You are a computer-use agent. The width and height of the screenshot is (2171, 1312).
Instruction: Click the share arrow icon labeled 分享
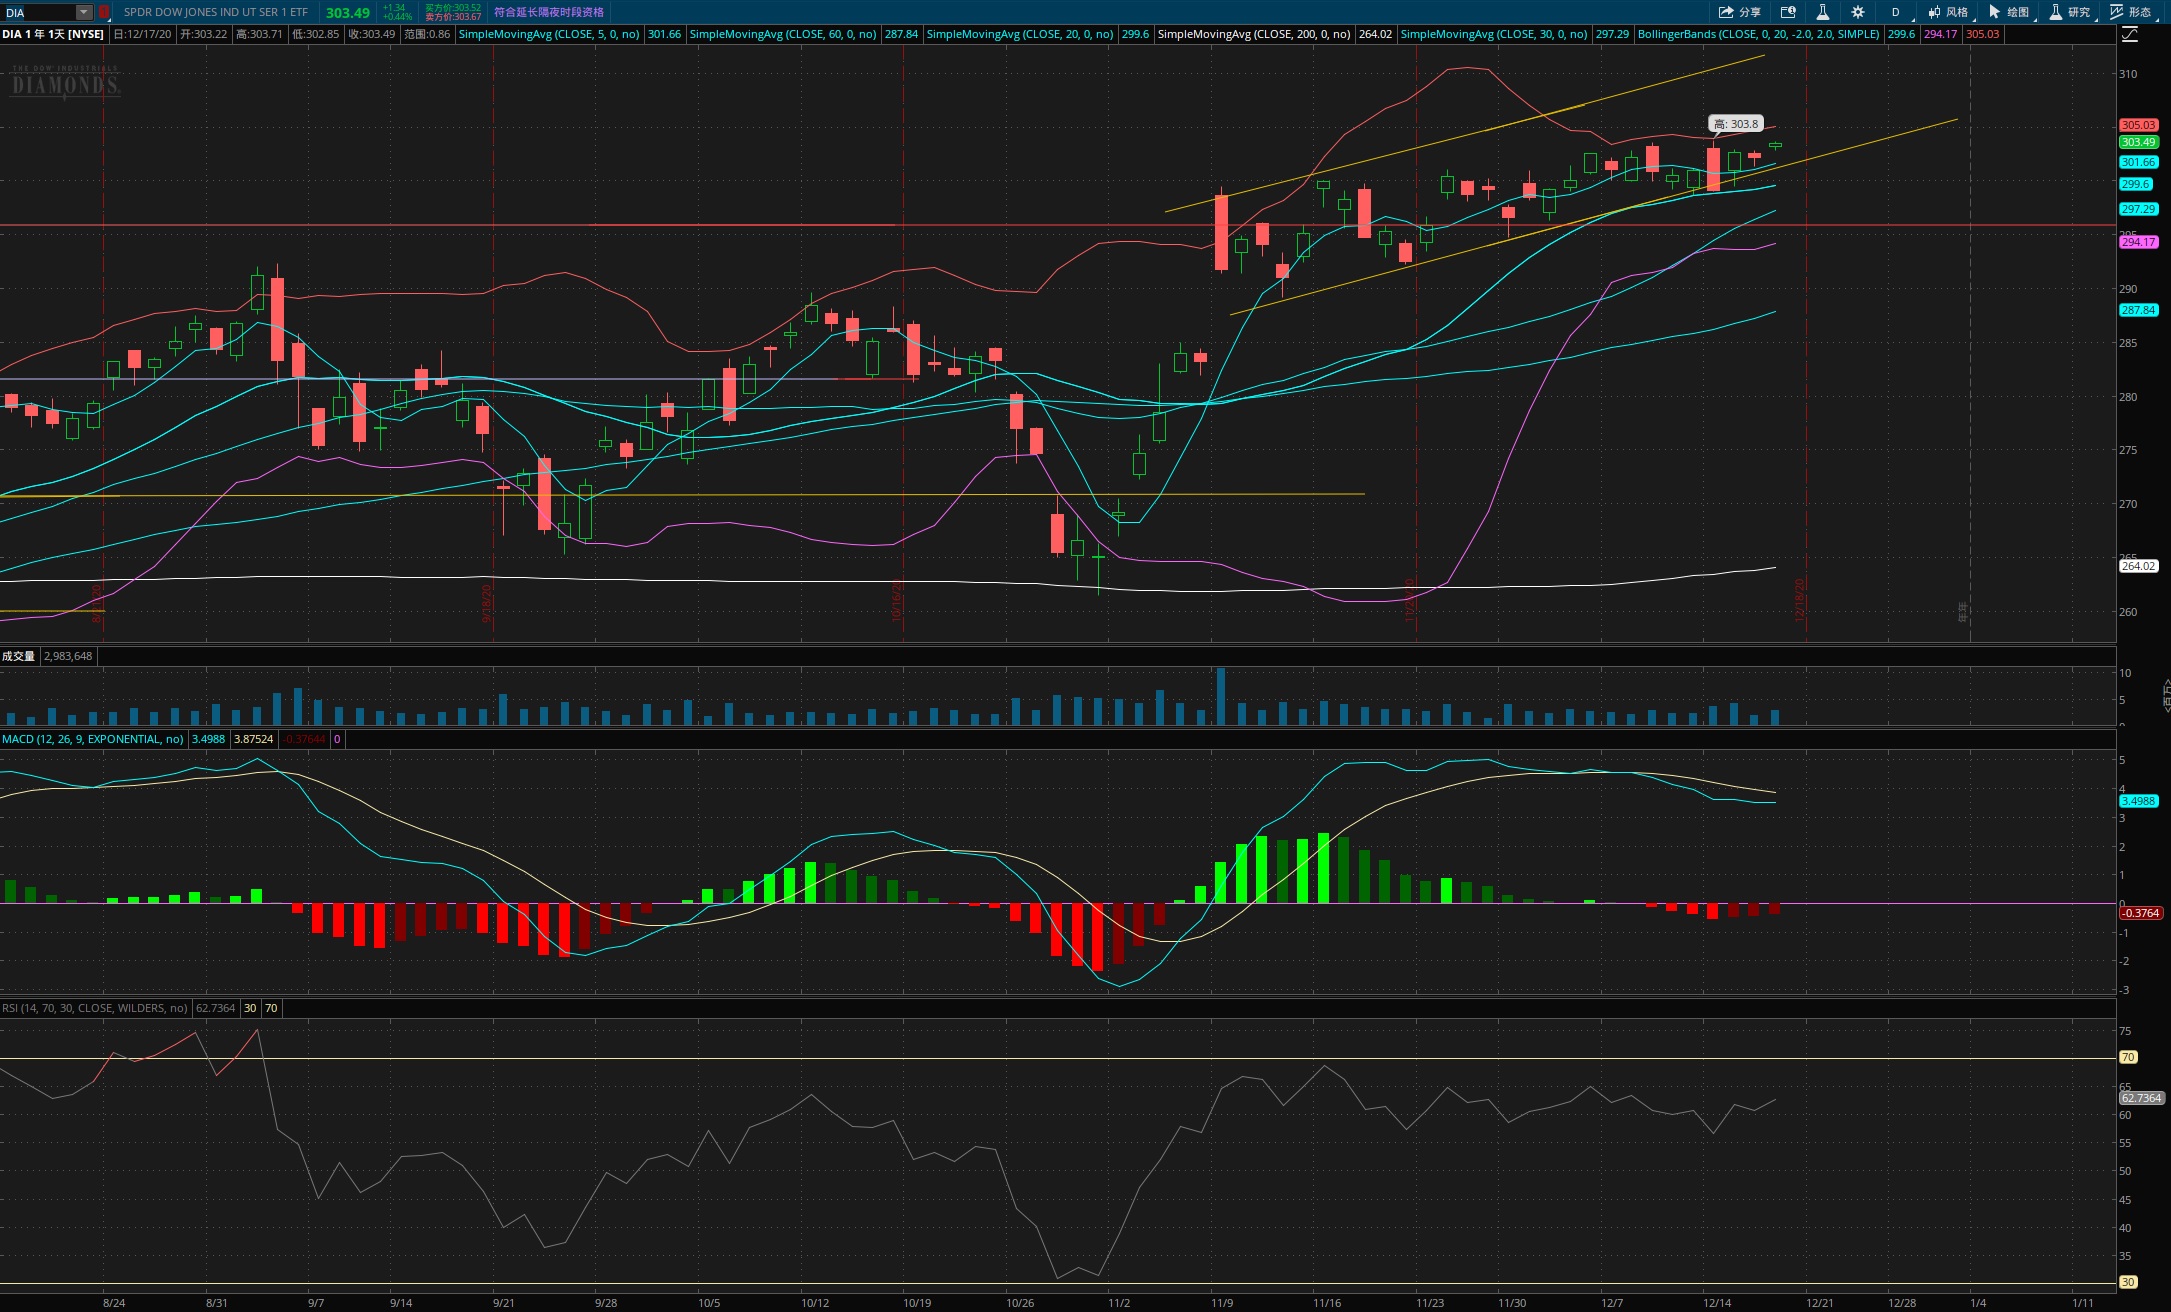[x=1739, y=12]
